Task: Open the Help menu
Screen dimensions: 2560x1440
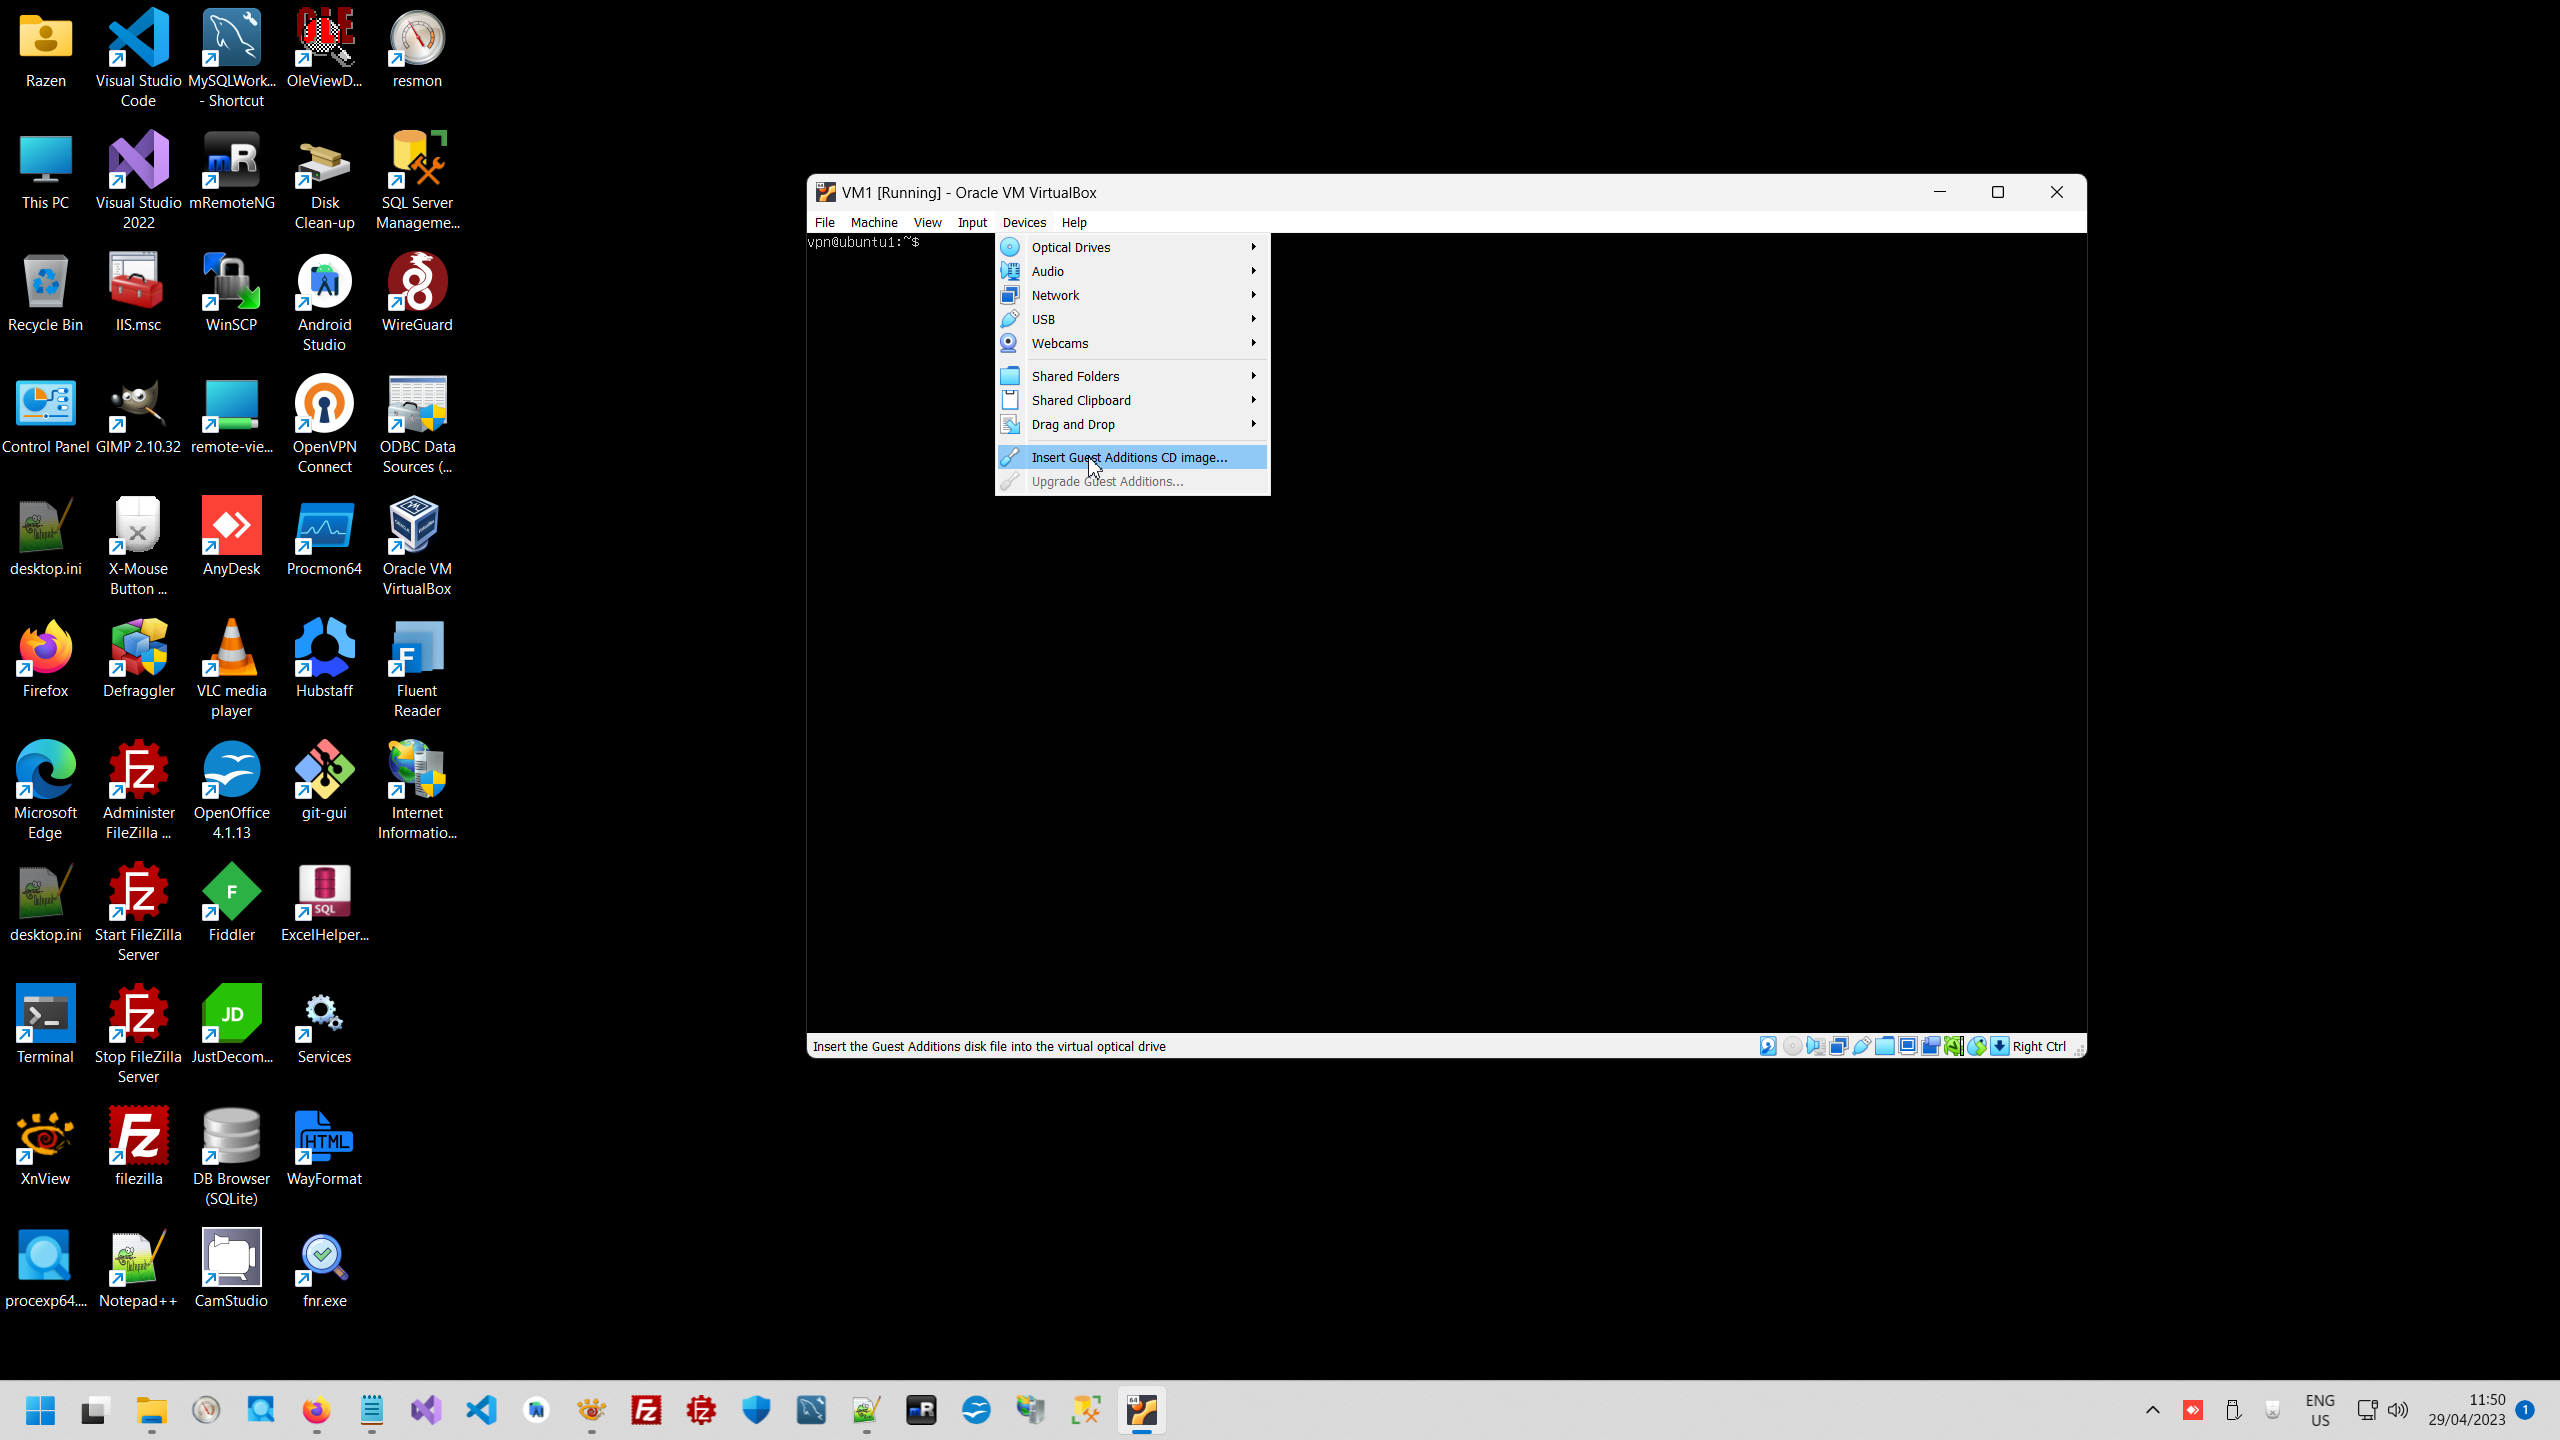Action: coord(1074,222)
